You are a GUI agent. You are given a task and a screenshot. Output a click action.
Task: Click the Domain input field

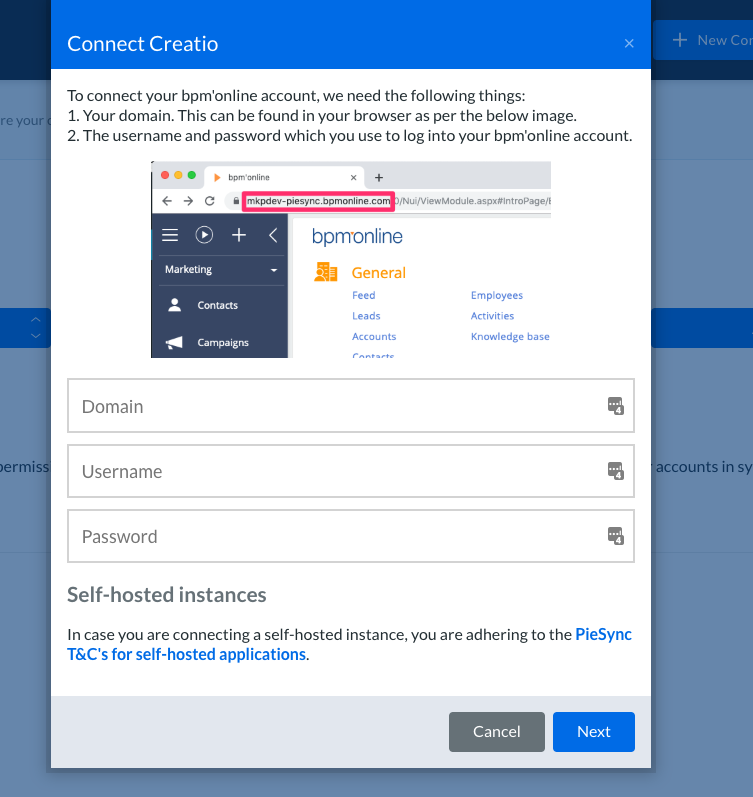(351, 406)
